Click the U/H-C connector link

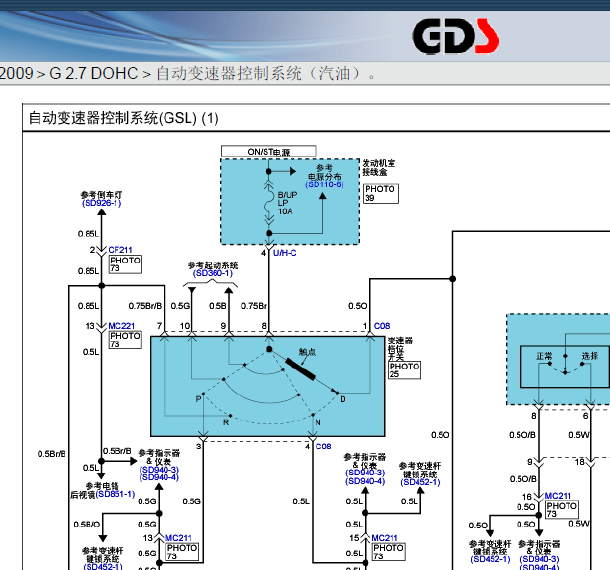(x=284, y=253)
